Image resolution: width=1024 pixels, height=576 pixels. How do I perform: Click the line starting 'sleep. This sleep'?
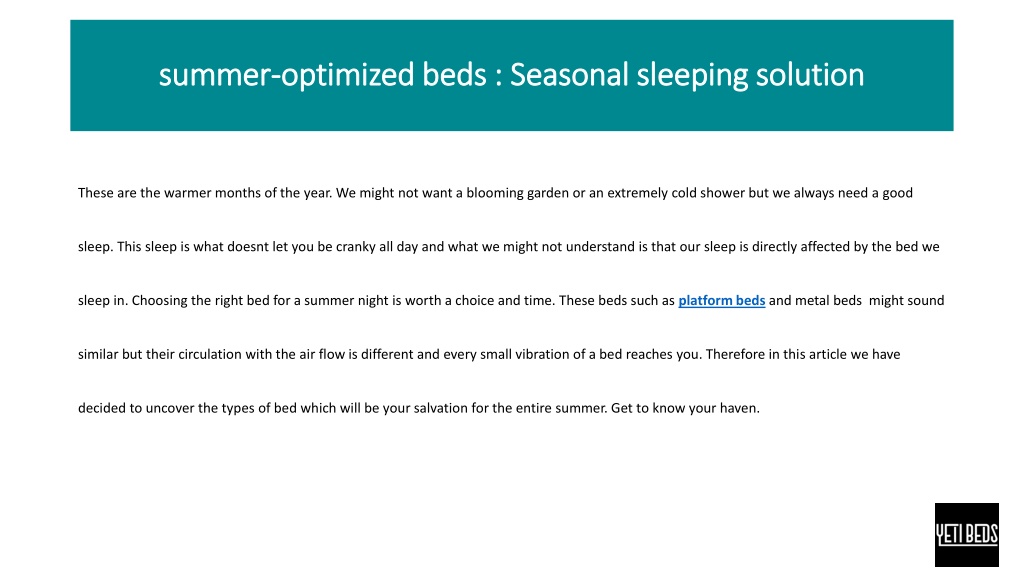pyautogui.click(x=509, y=247)
